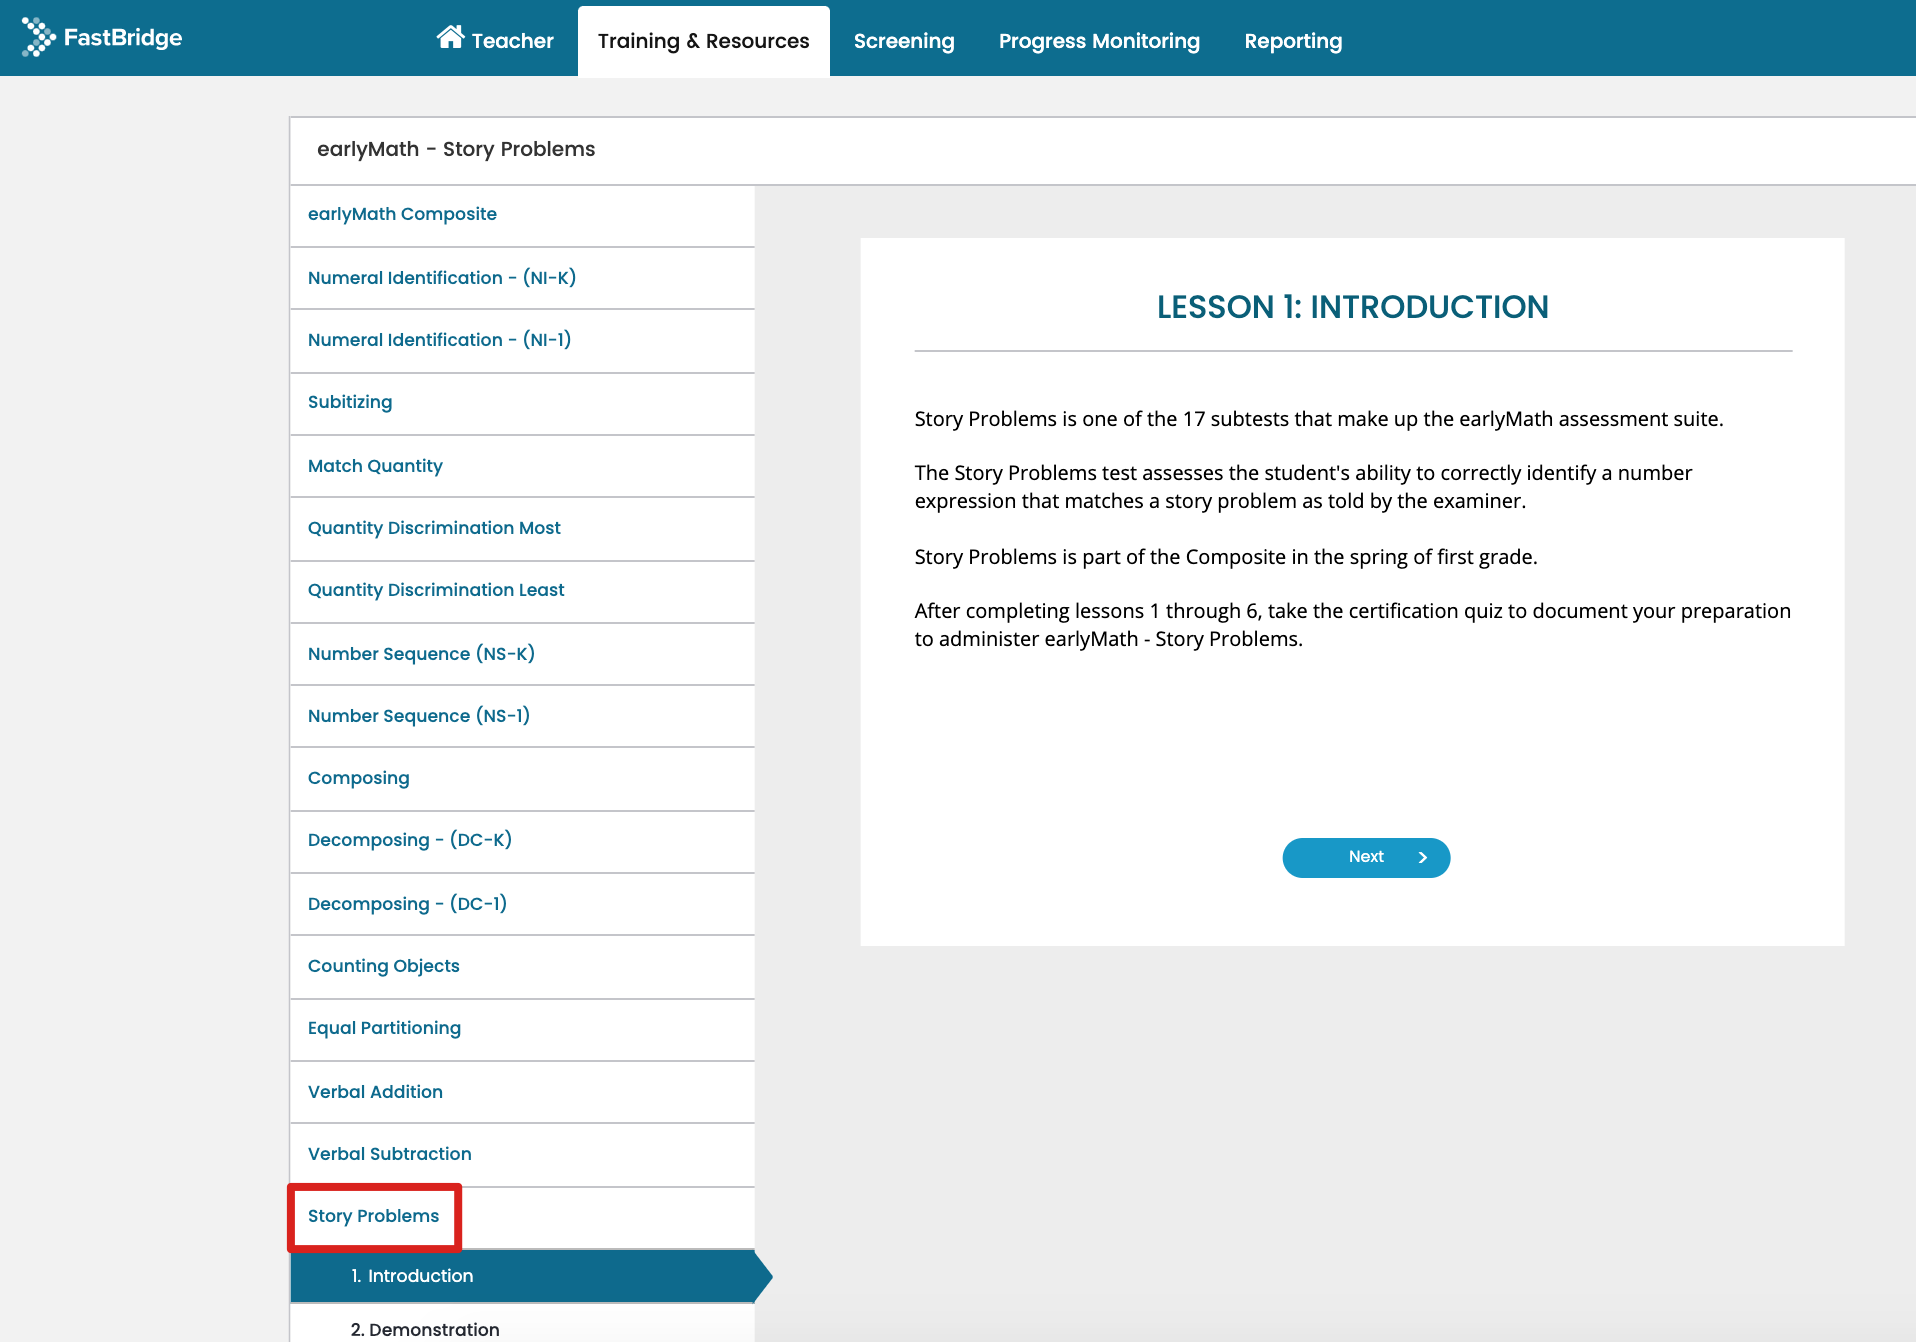Switch to the Screening tab

[x=904, y=41]
